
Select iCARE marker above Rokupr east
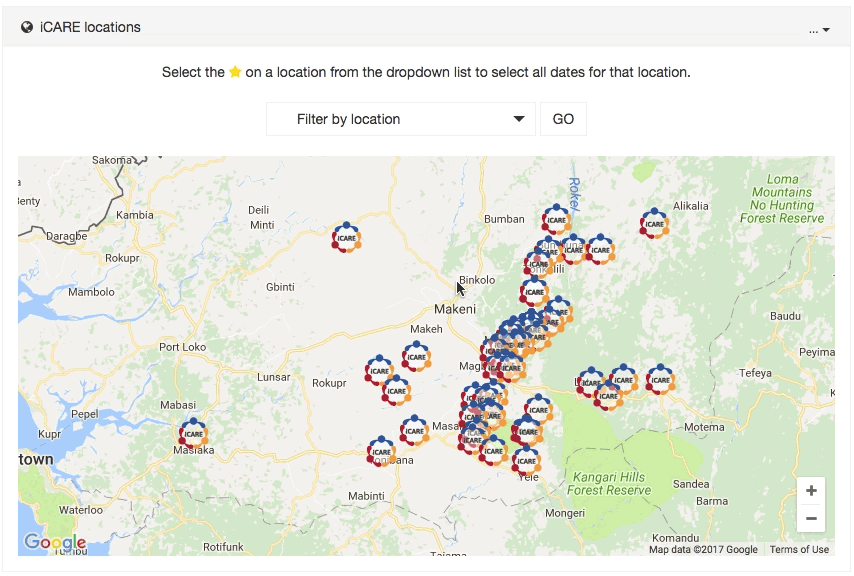[x=380, y=370]
